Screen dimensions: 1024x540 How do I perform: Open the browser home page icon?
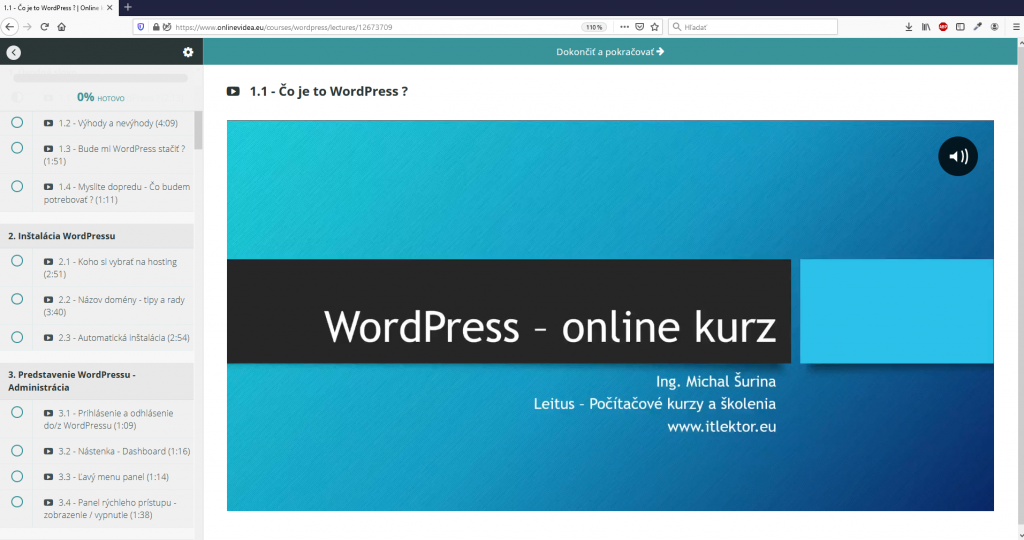click(61, 27)
